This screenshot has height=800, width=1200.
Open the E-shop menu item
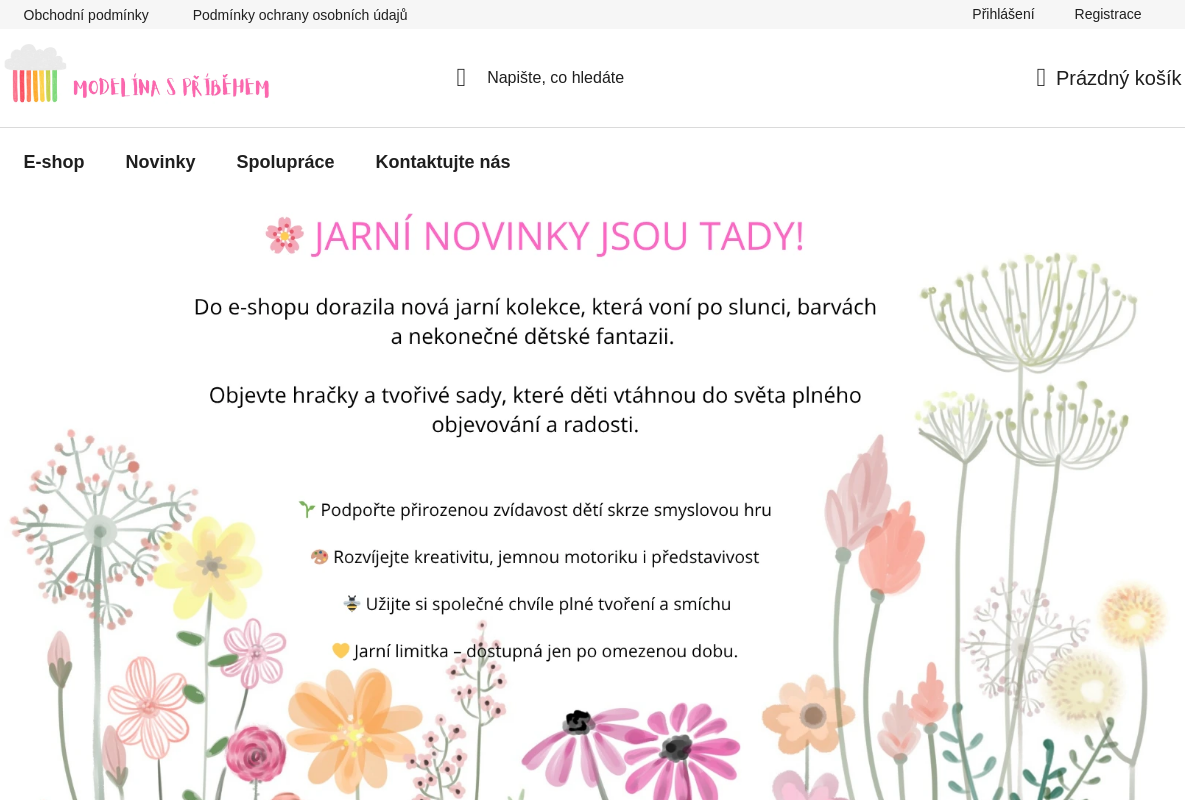pyautogui.click(x=54, y=161)
